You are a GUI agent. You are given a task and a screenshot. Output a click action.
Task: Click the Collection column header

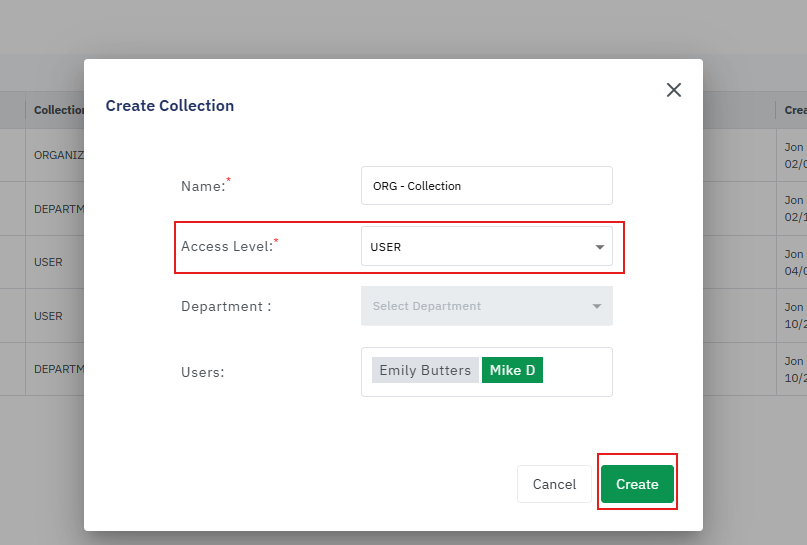pyautogui.click(x=58, y=110)
